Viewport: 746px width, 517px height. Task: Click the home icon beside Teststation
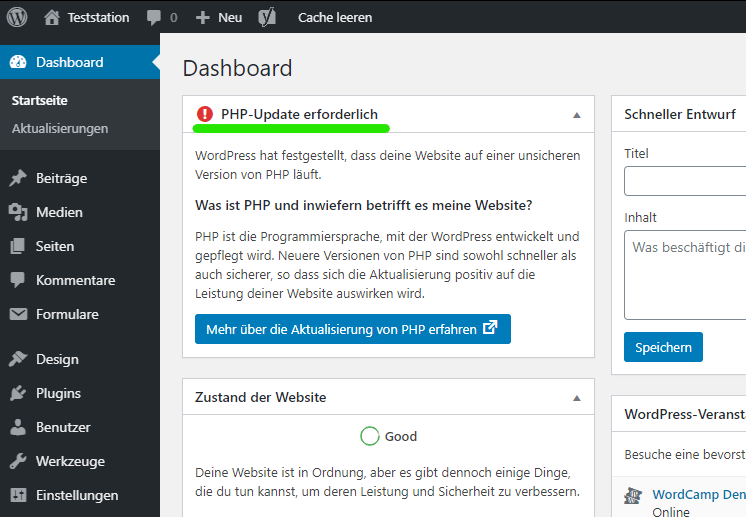52,17
